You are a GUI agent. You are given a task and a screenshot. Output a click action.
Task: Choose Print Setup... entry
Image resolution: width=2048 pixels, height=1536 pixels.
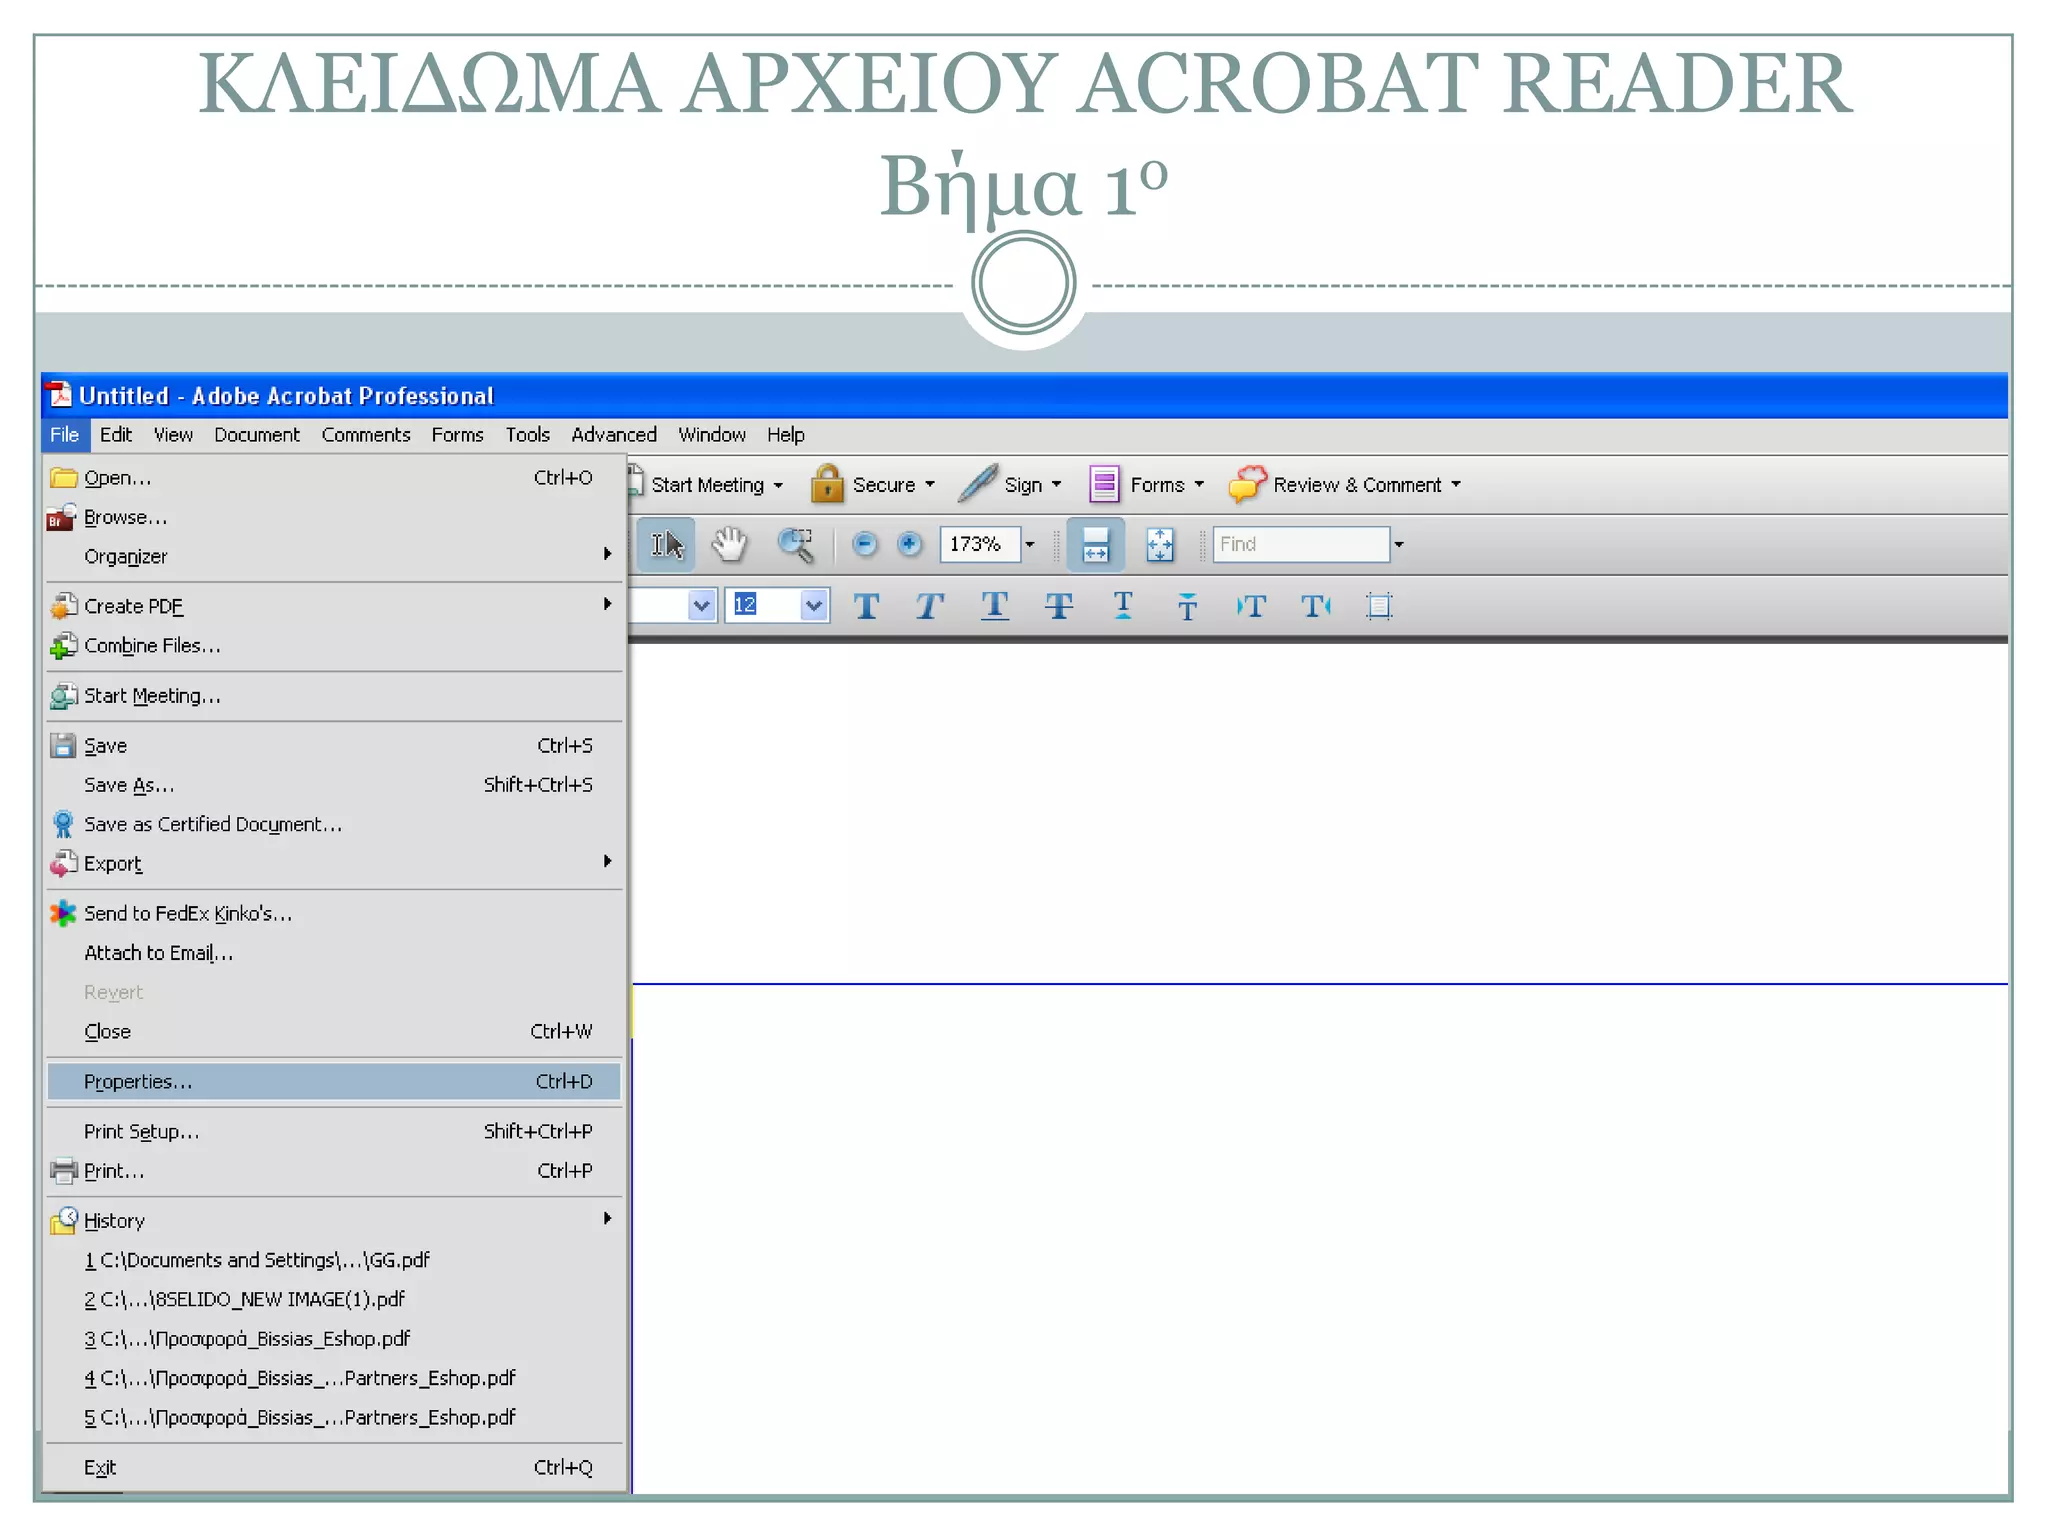334,1132
